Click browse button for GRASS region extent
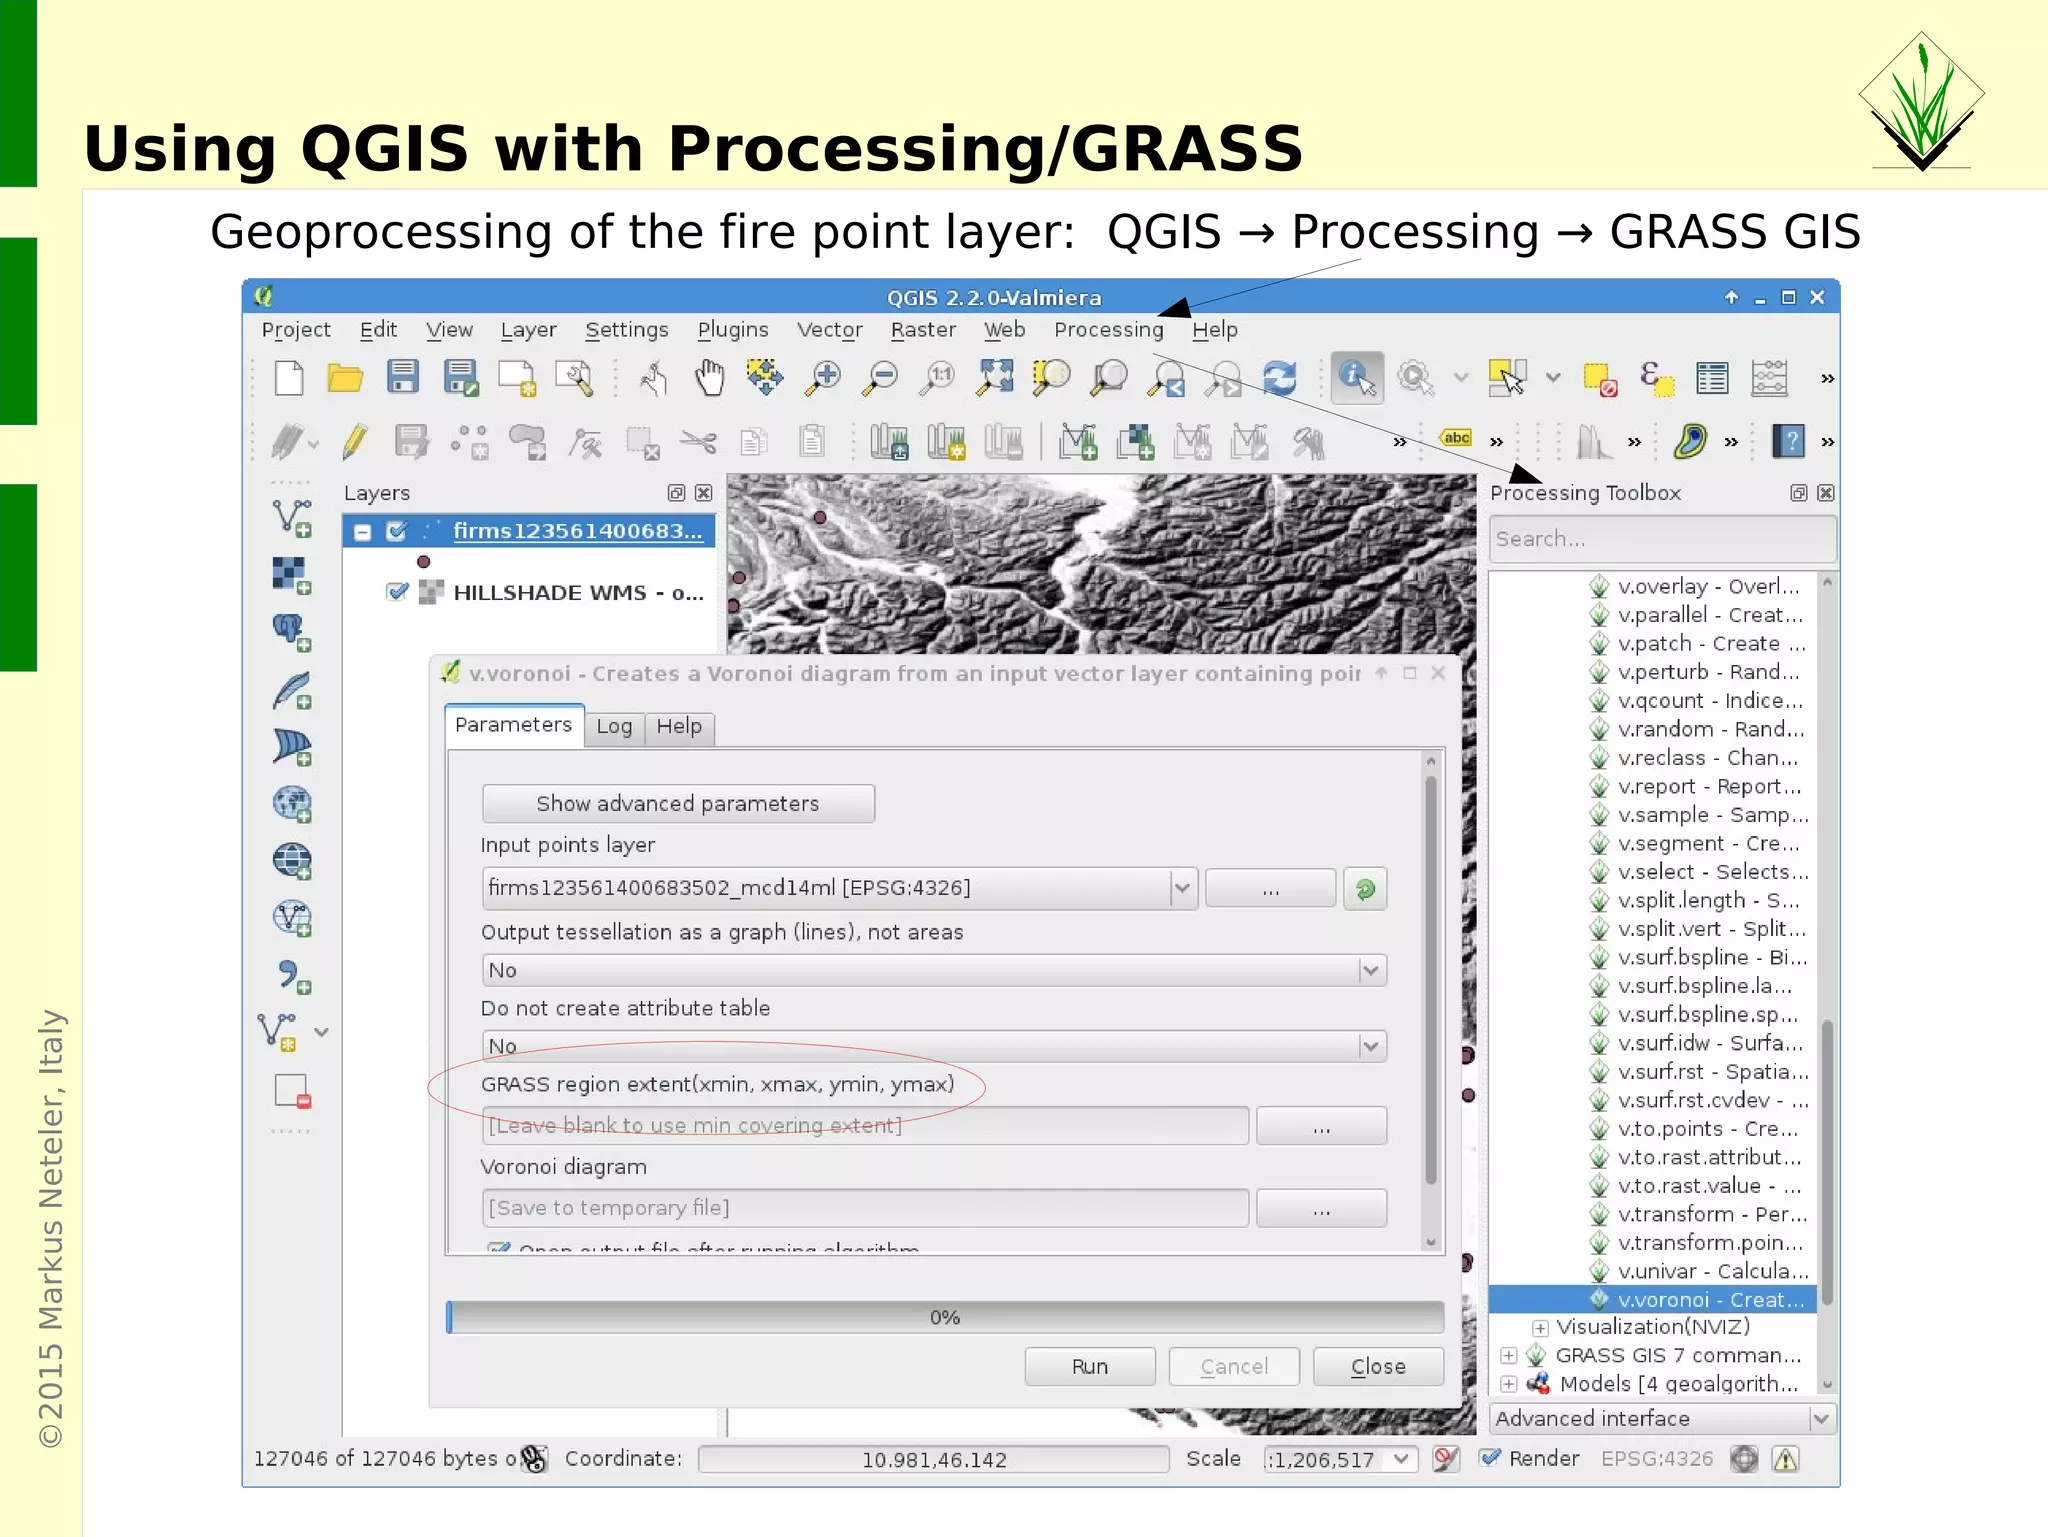This screenshot has height=1537, width=2048. coord(1321,1126)
